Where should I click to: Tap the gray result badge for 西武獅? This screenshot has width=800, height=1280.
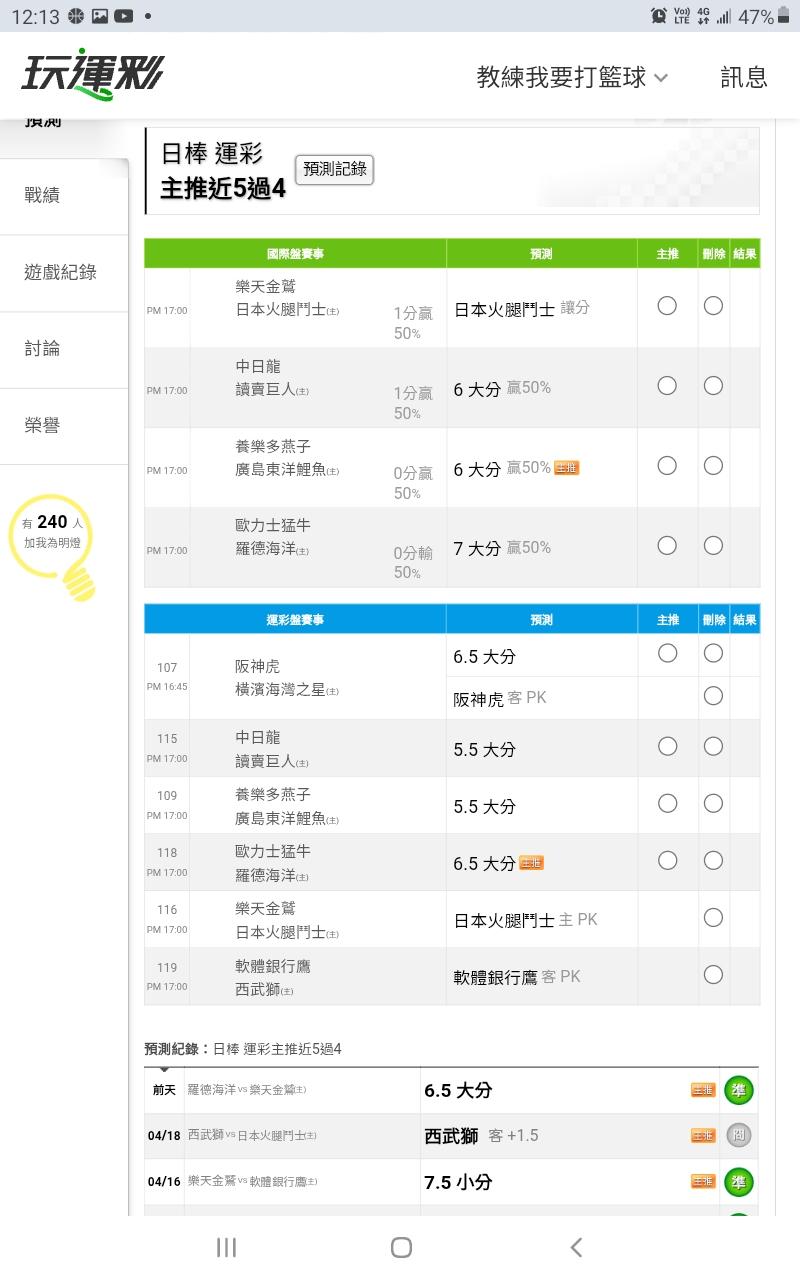click(738, 1135)
